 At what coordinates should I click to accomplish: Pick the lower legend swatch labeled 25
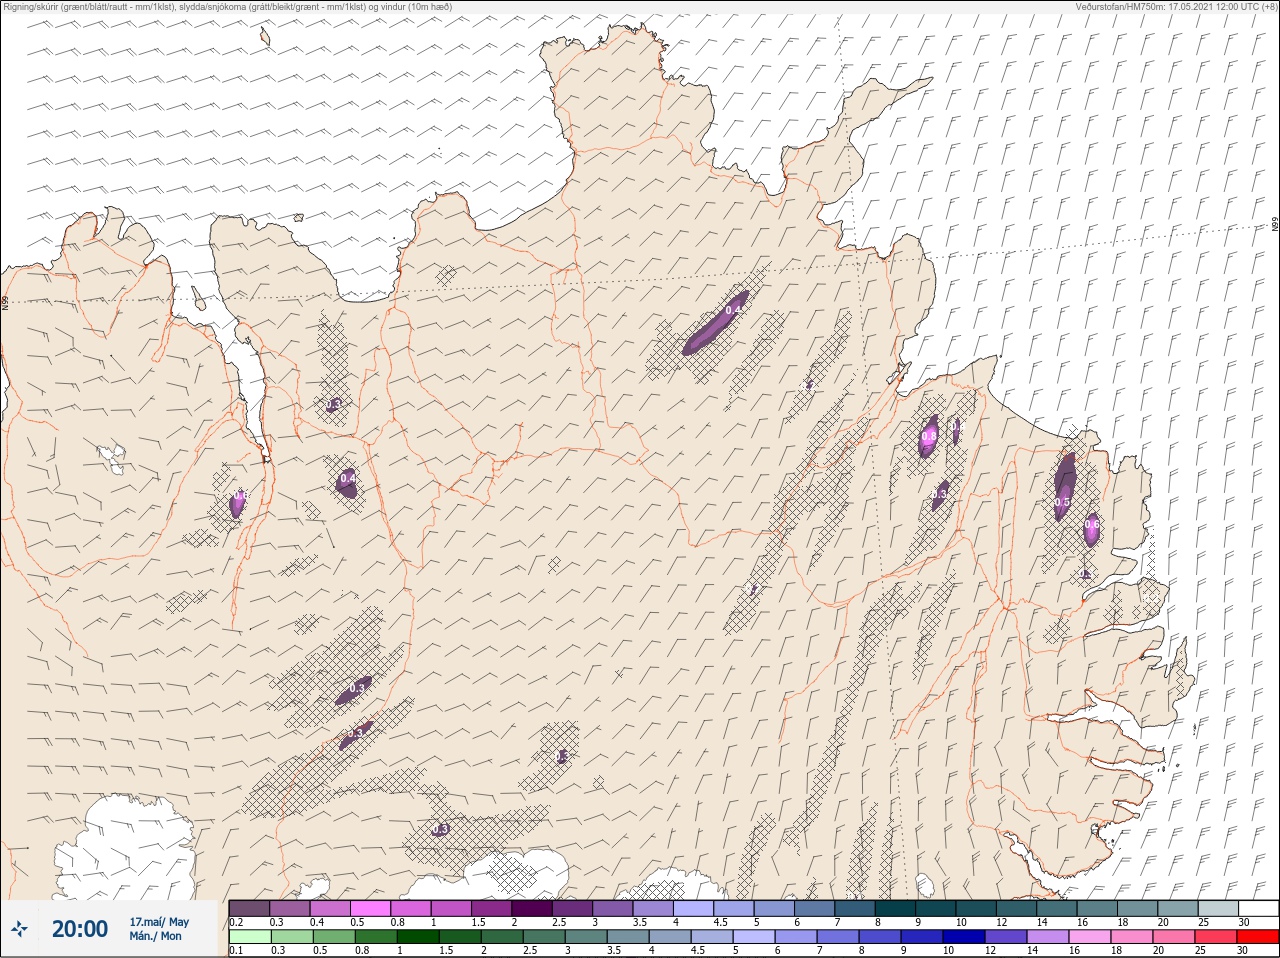point(1215,937)
